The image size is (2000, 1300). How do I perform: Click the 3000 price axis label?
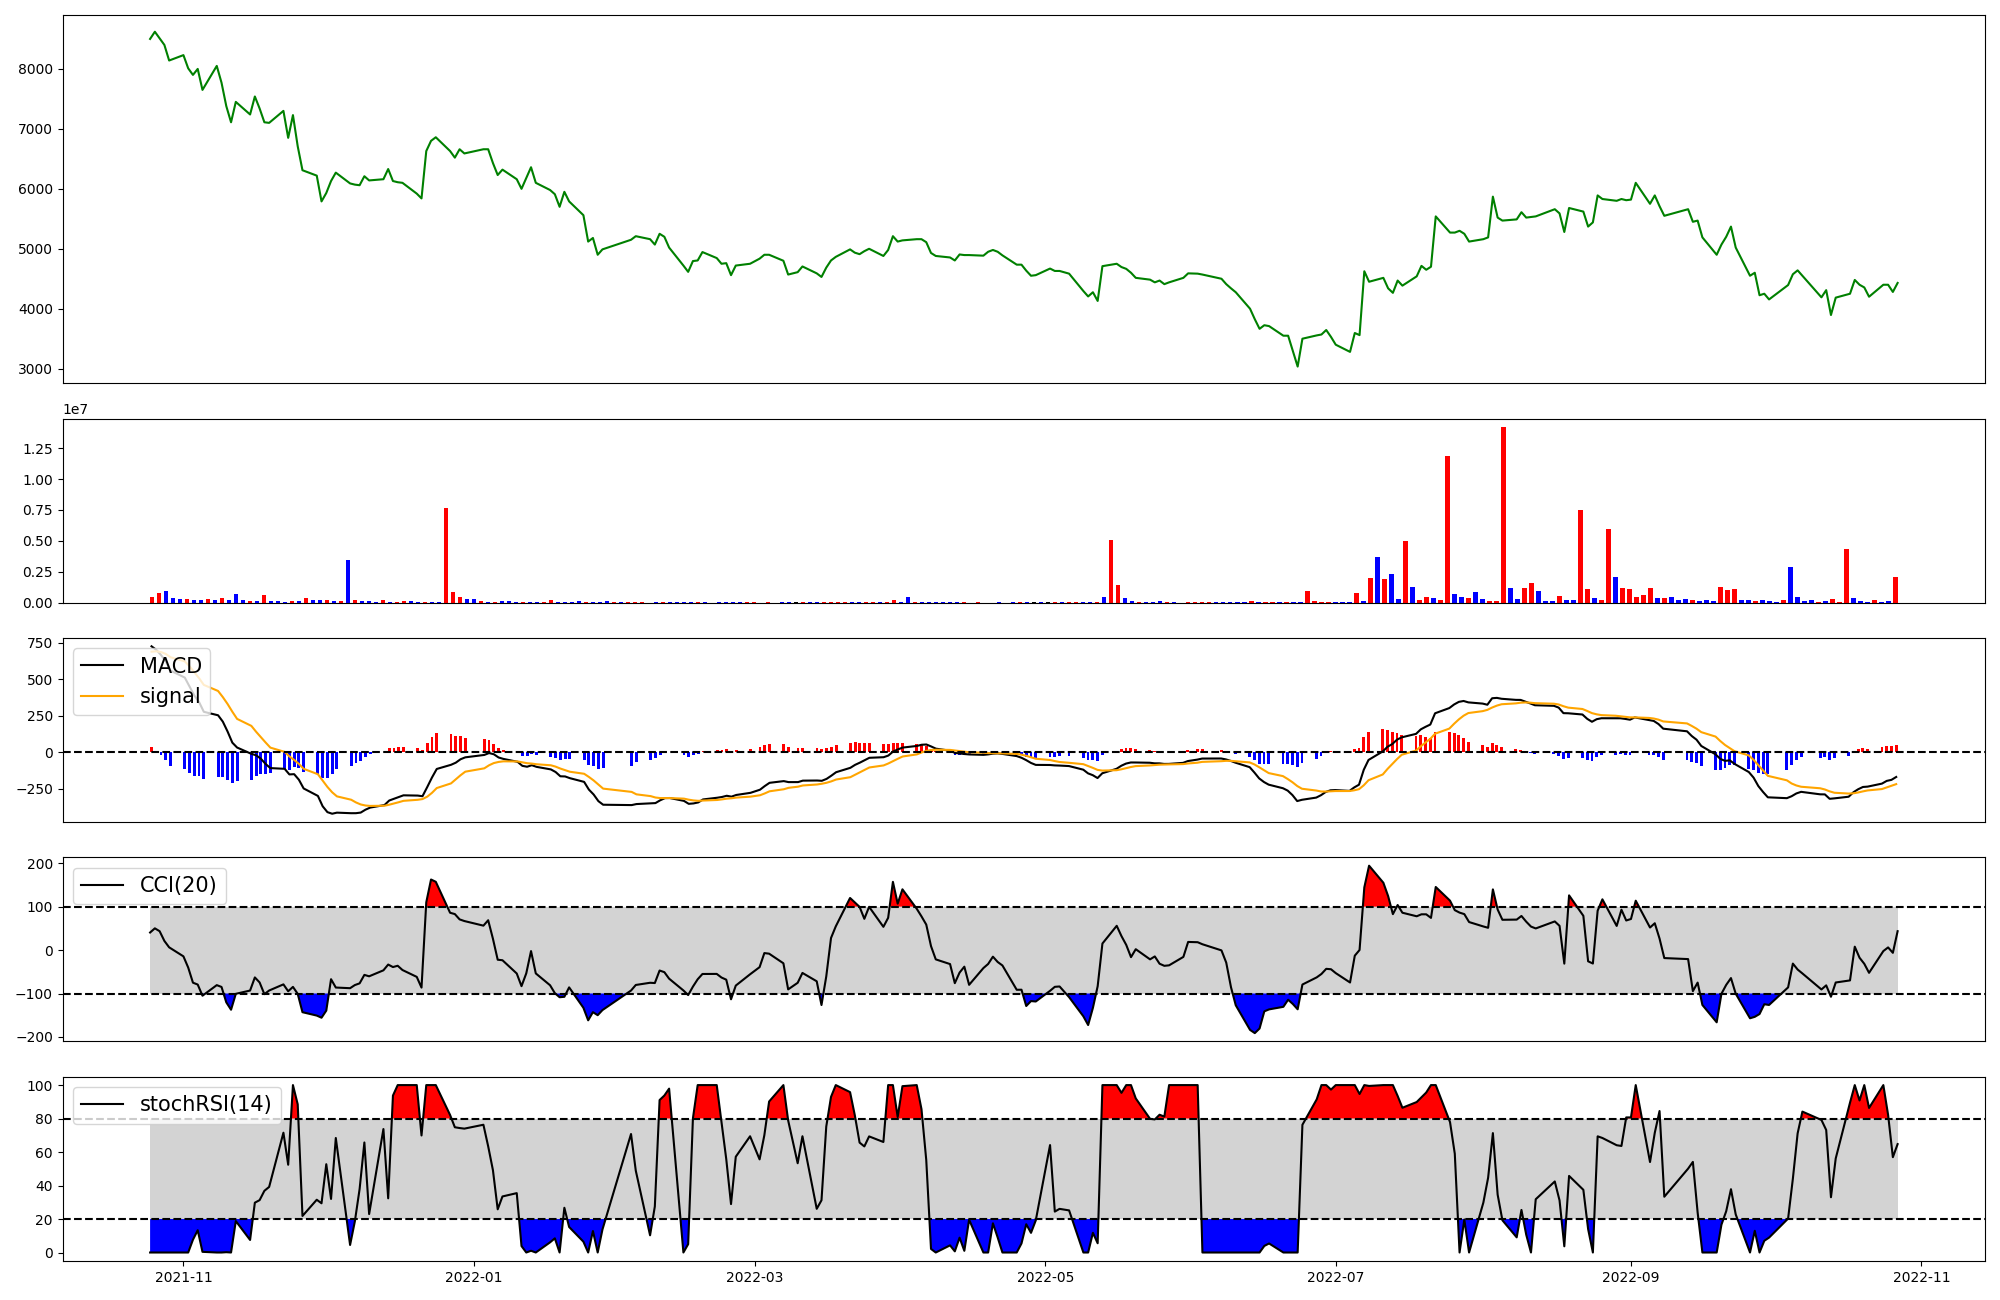pyautogui.click(x=35, y=369)
